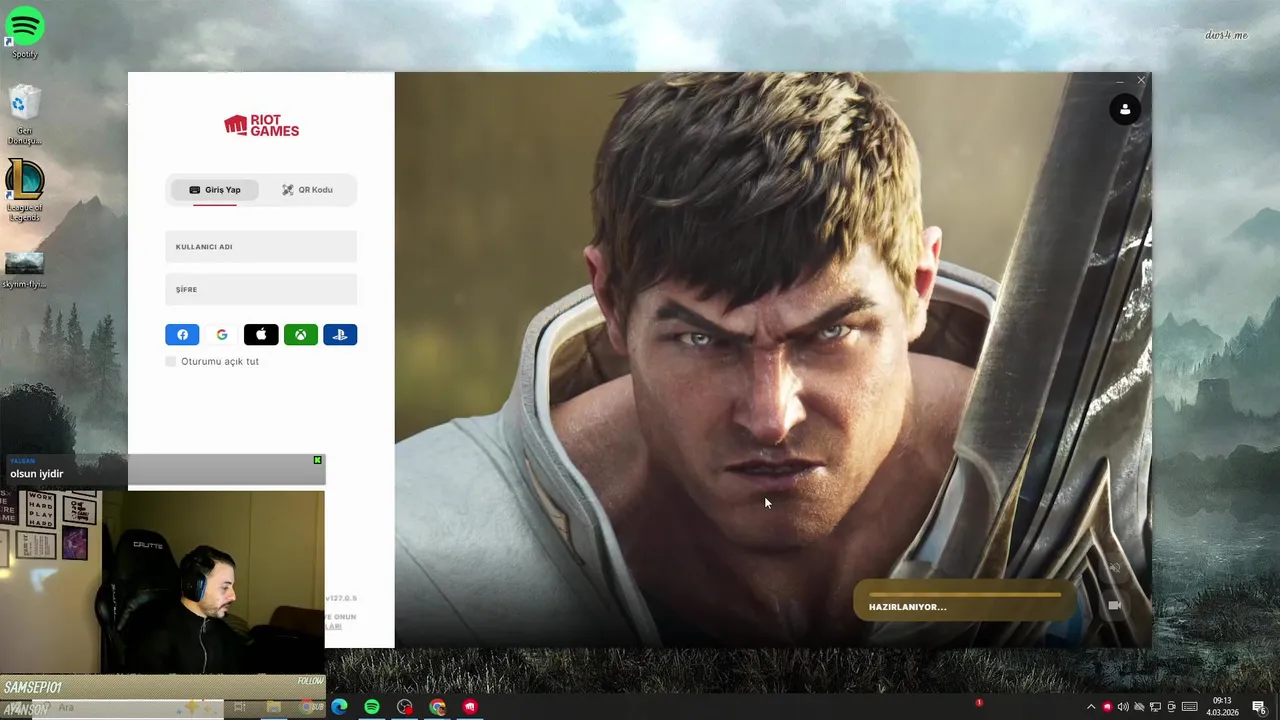Sign in with Facebook icon
Viewport: 1280px width, 720px height.
coord(182,335)
